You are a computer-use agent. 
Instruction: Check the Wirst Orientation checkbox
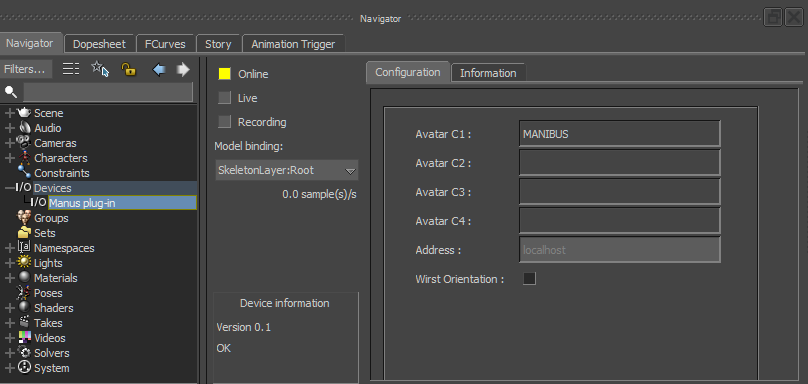(x=529, y=279)
